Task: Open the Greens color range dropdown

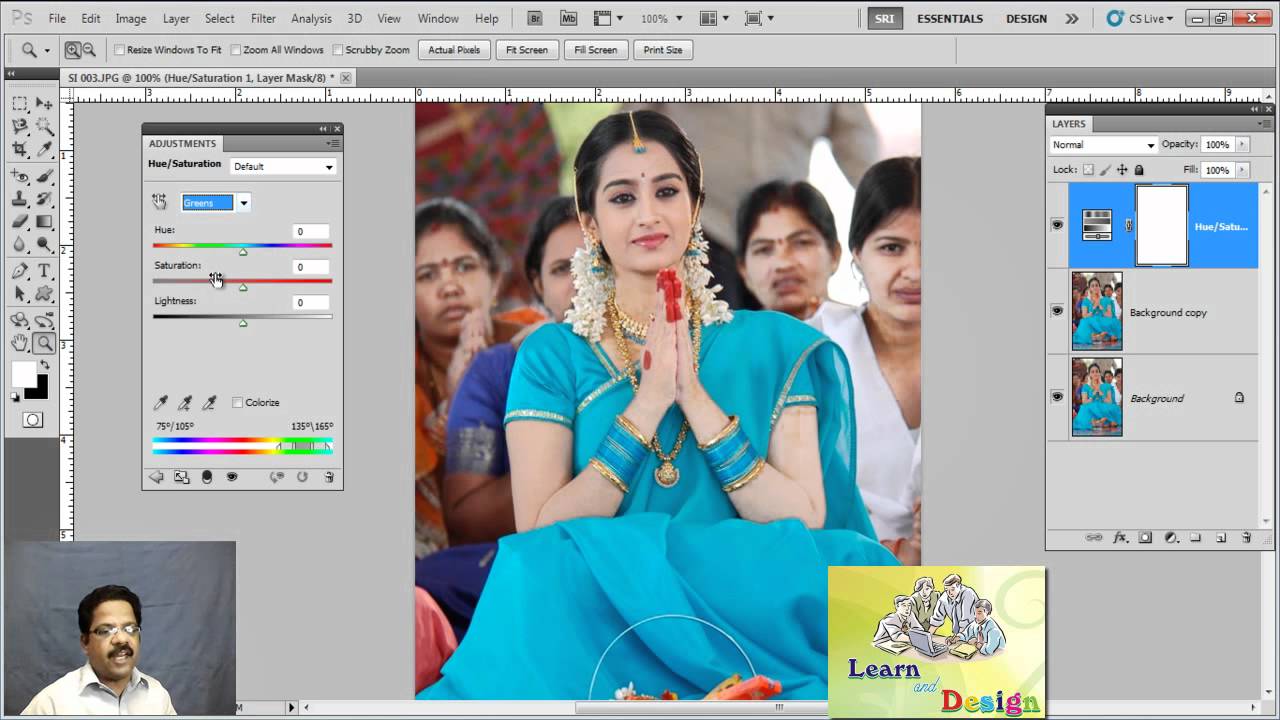Action: [x=215, y=202]
